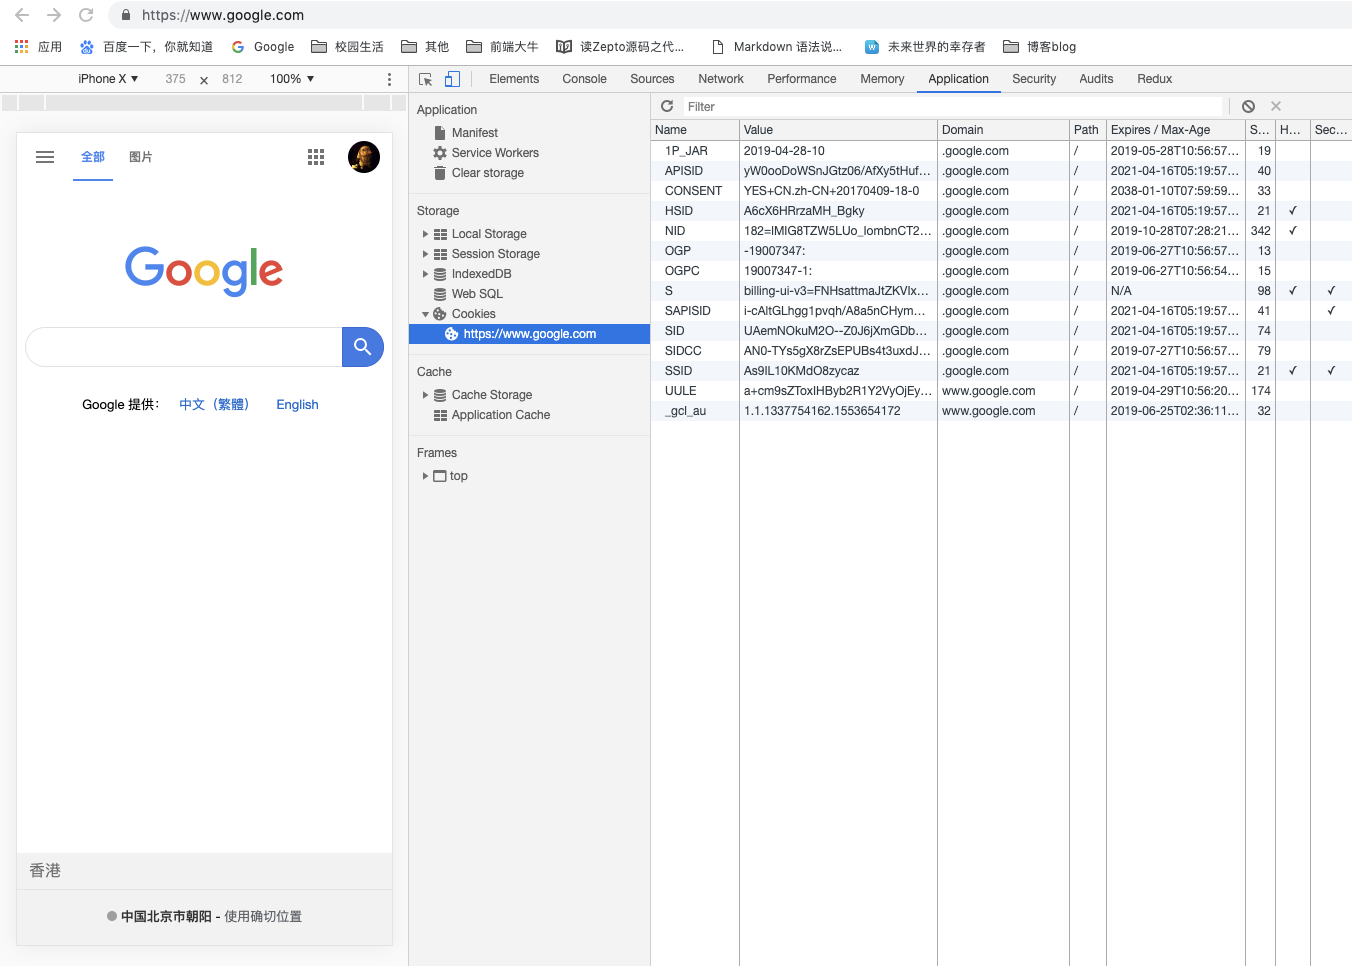
Task: Select Web SQL in Storage section
Action: point(477,294)
